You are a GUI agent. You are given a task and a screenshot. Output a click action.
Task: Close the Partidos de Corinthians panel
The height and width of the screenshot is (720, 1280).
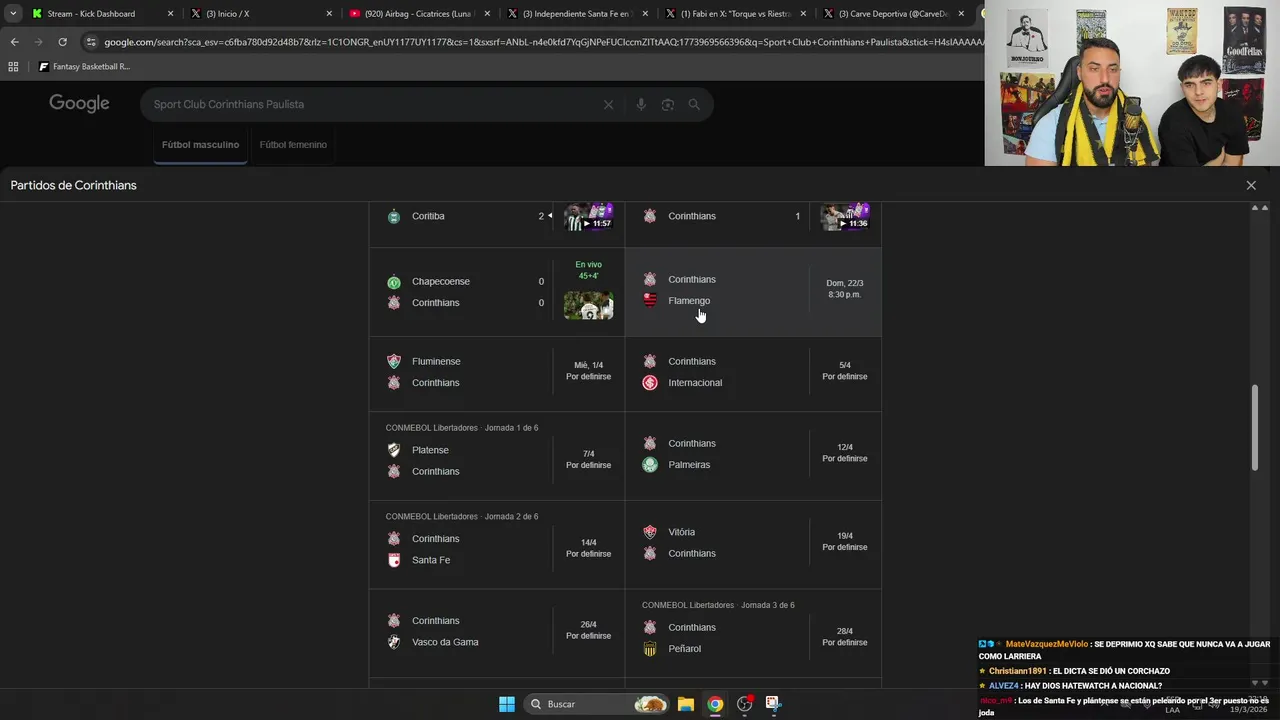(x=1251, y=185)
